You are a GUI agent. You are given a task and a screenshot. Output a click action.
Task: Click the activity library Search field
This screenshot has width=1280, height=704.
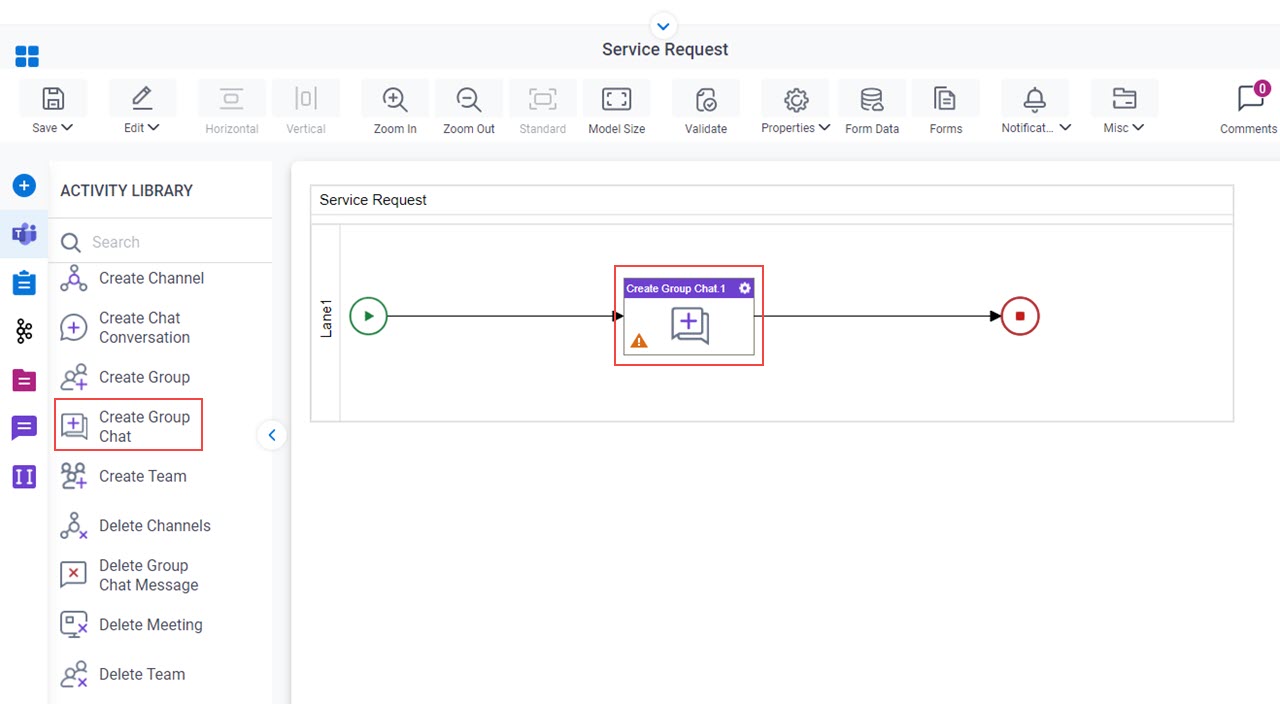pyautogui.click(x=161, y=242)
